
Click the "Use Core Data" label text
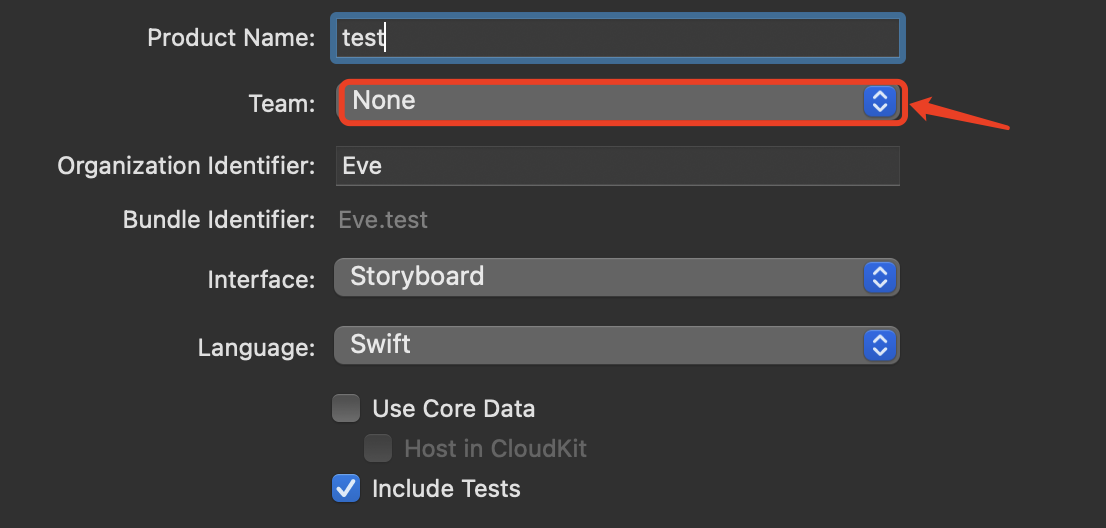tap(453, 409)
